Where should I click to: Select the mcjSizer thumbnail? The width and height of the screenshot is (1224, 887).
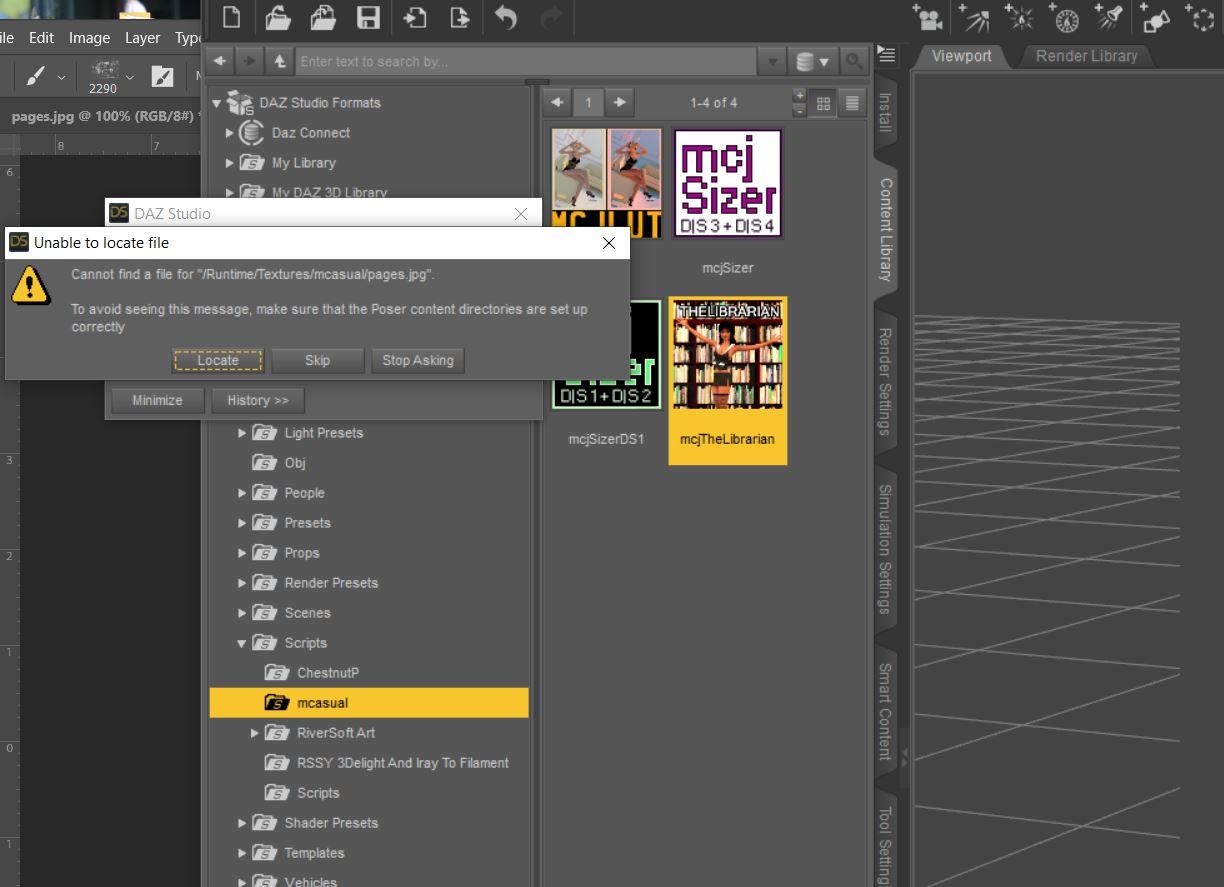[728, 184]
